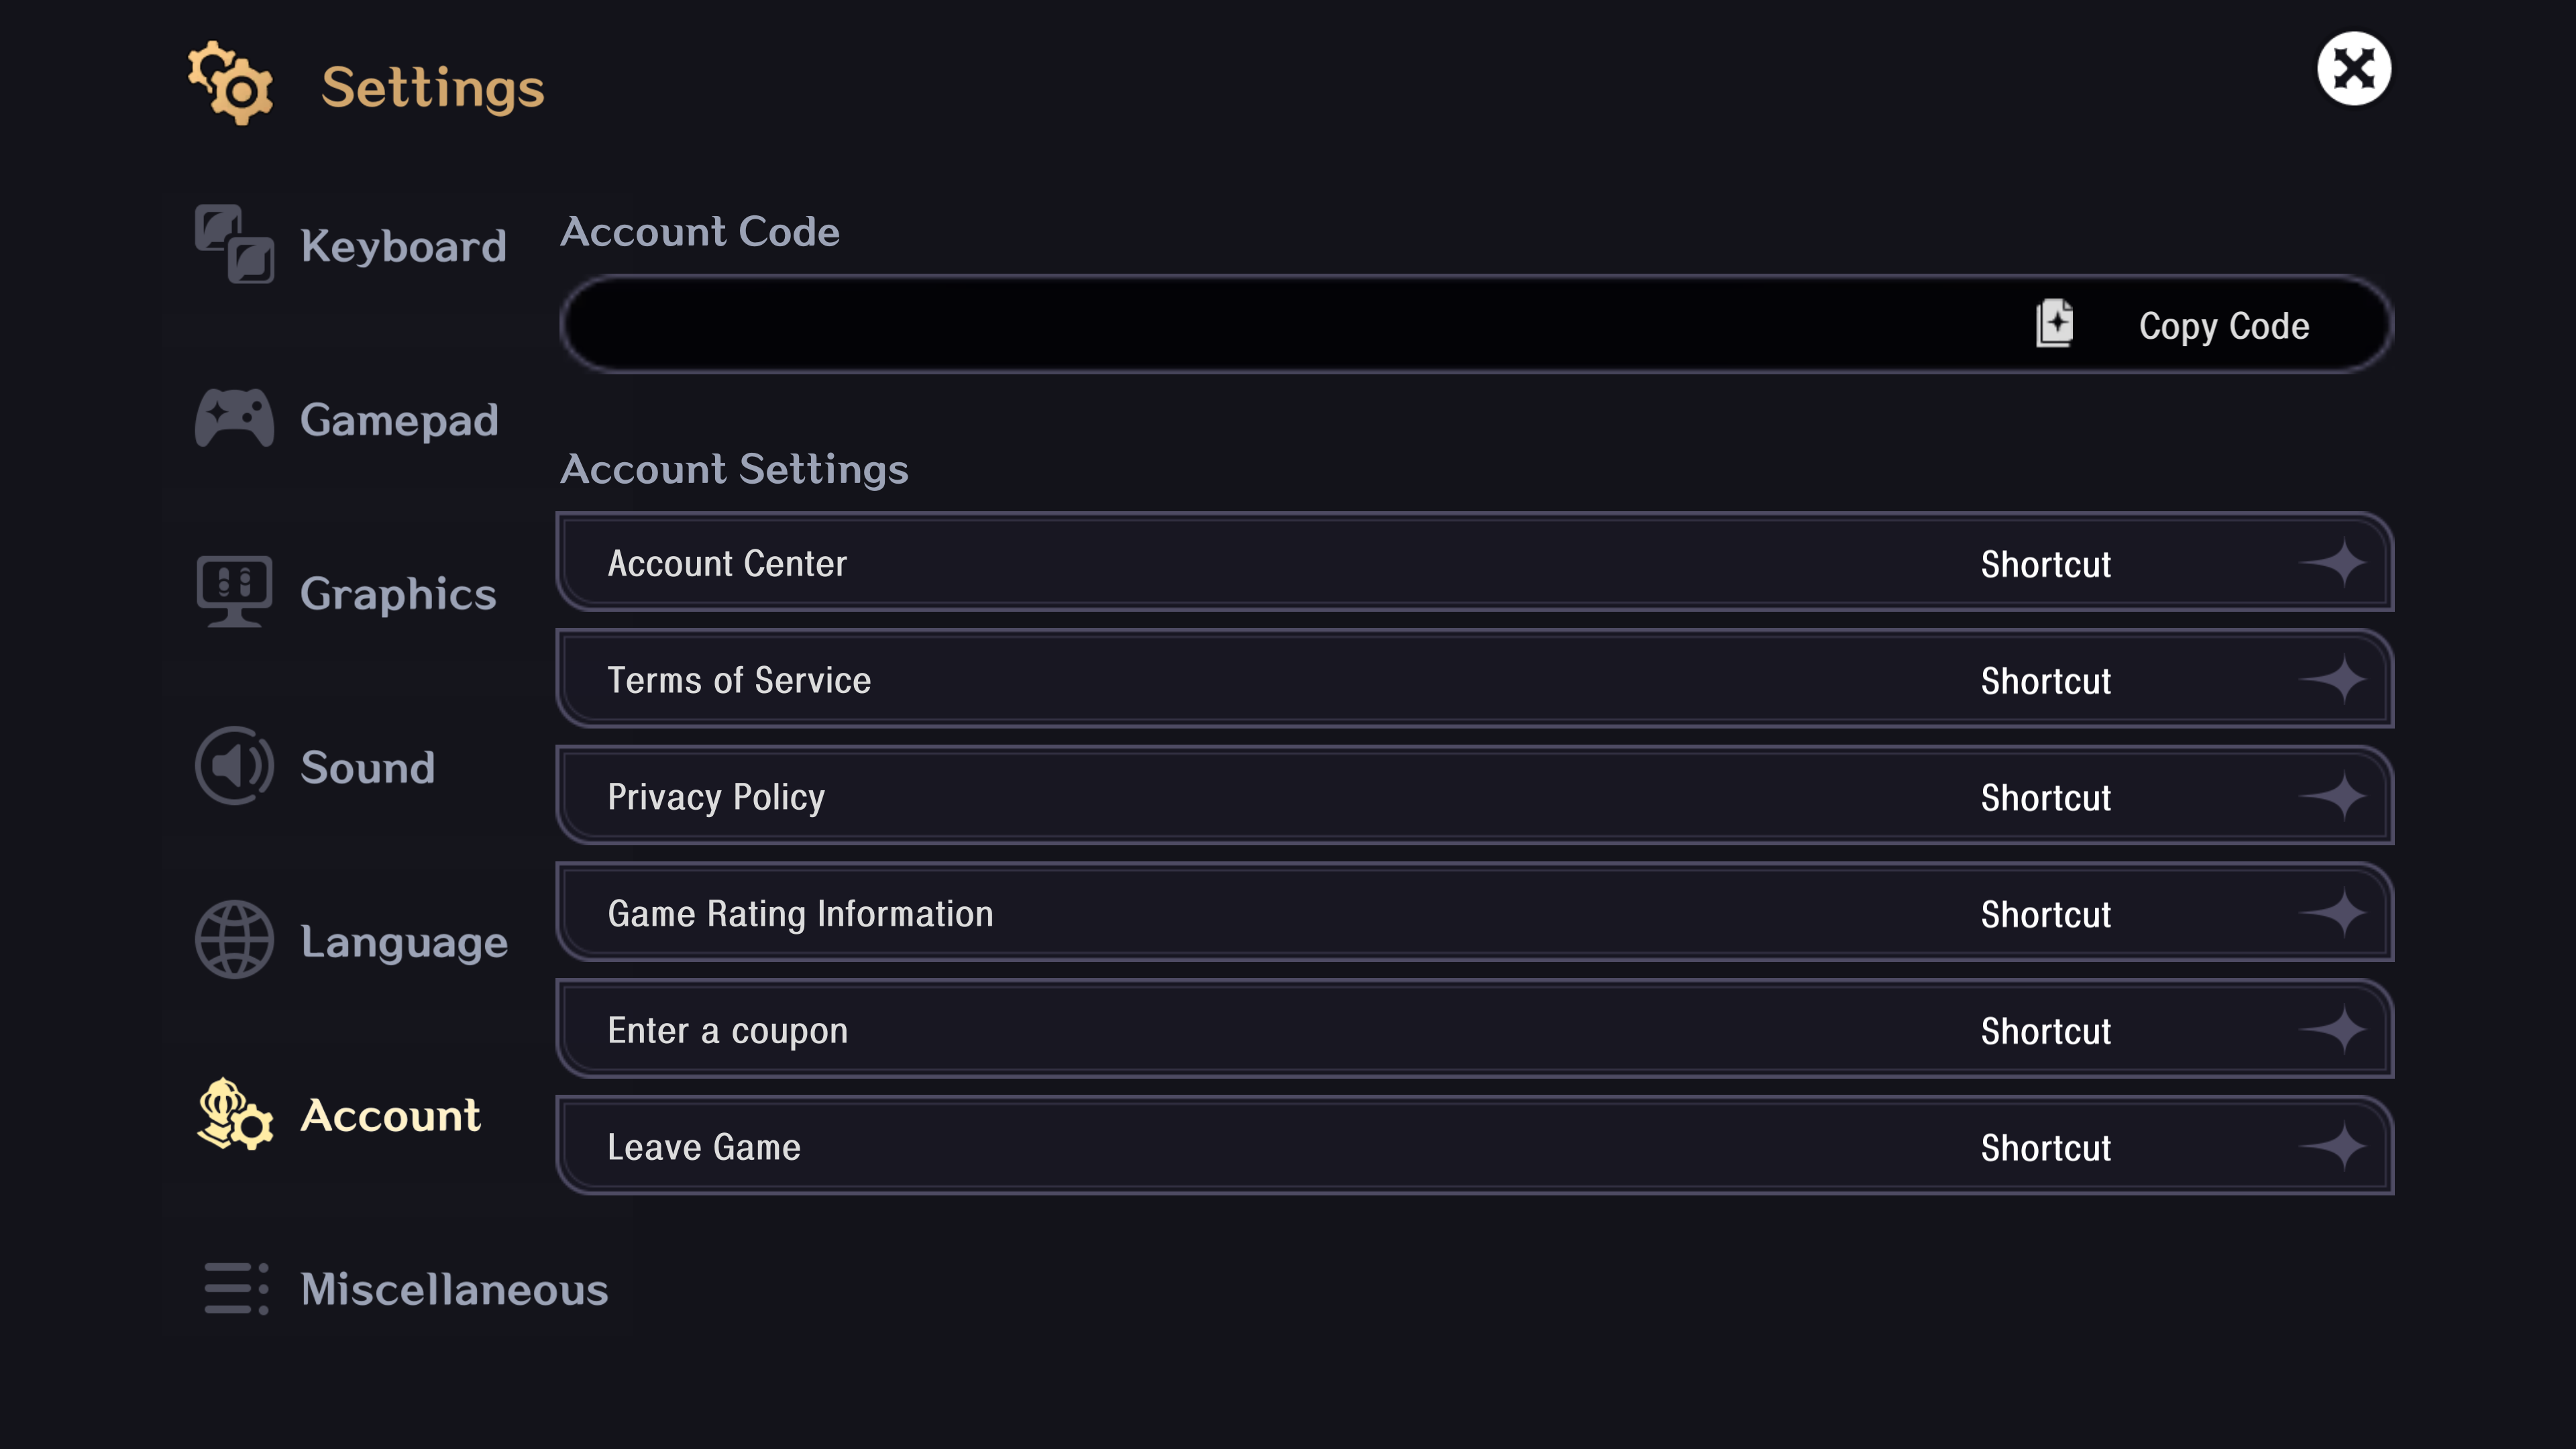Click the Account Code field

1476,324
